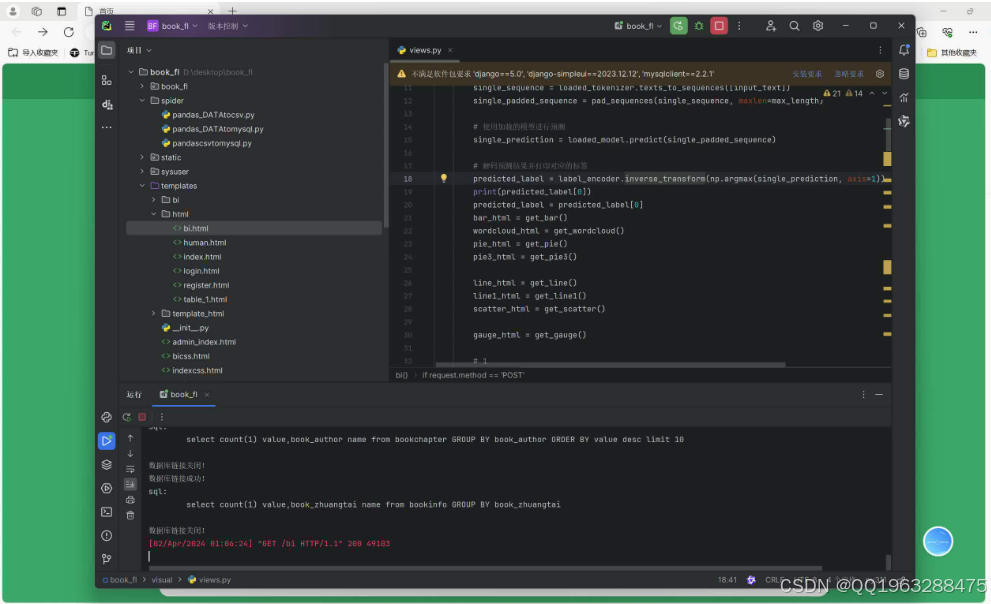Click the editor horizontal scrollbar

[x=611, y=365]
